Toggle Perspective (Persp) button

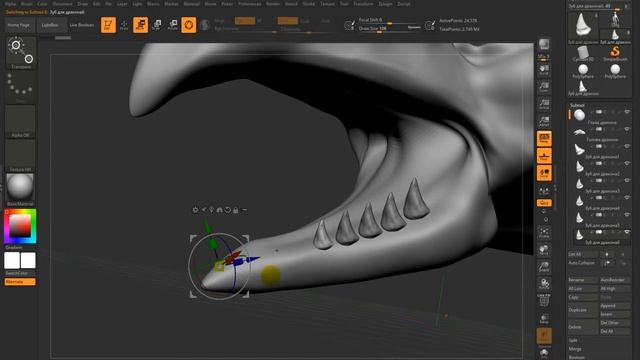[544, 138]
